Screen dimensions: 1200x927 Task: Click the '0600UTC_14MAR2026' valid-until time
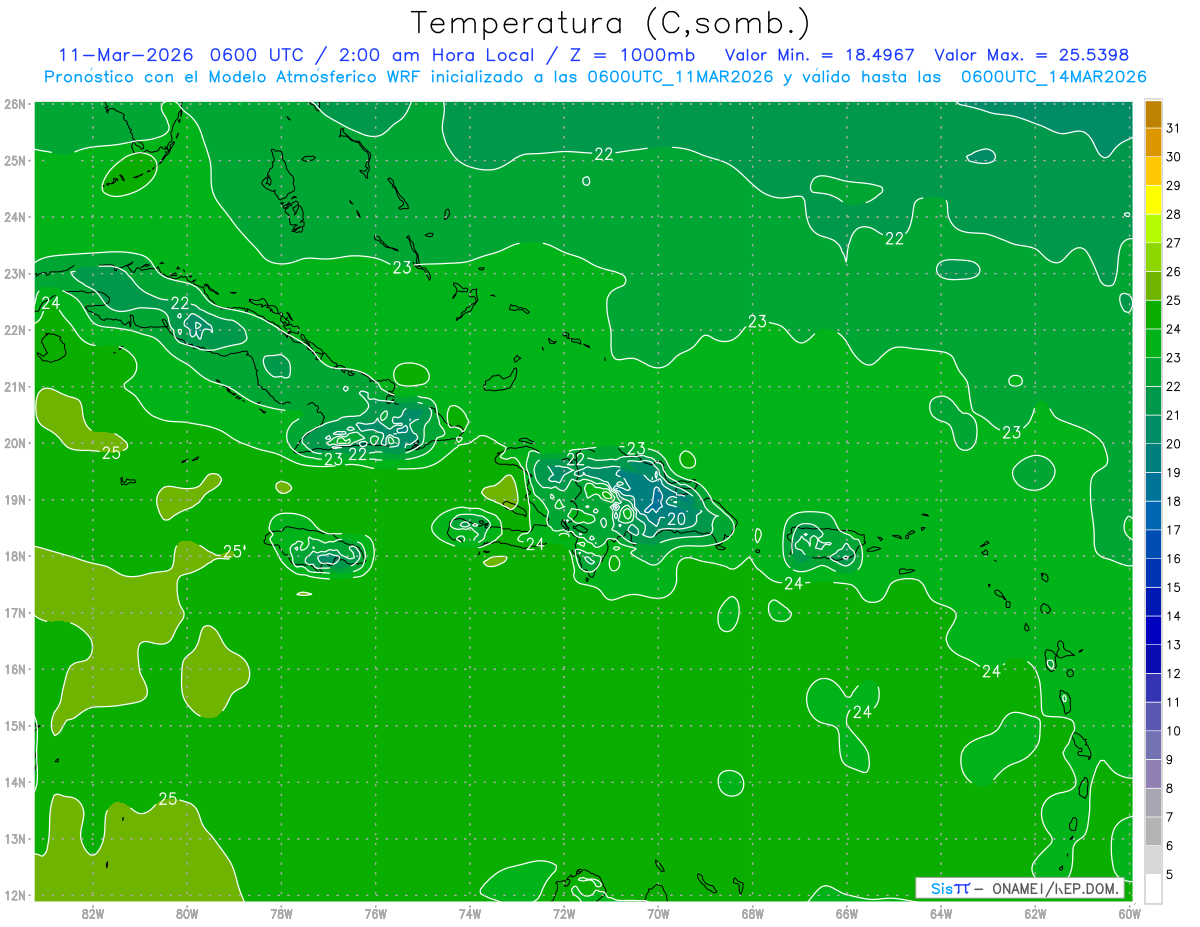1053,76
